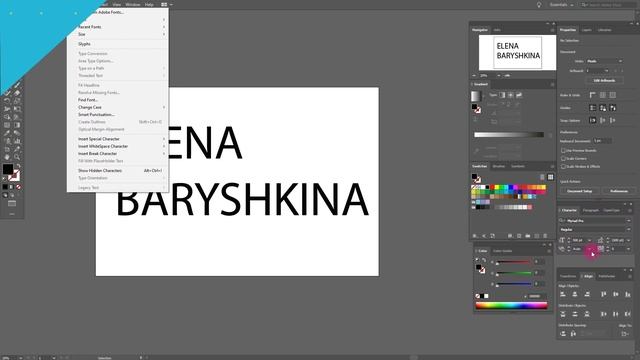Open the font size dropdown in Character
640x360 pixels.
589,240
